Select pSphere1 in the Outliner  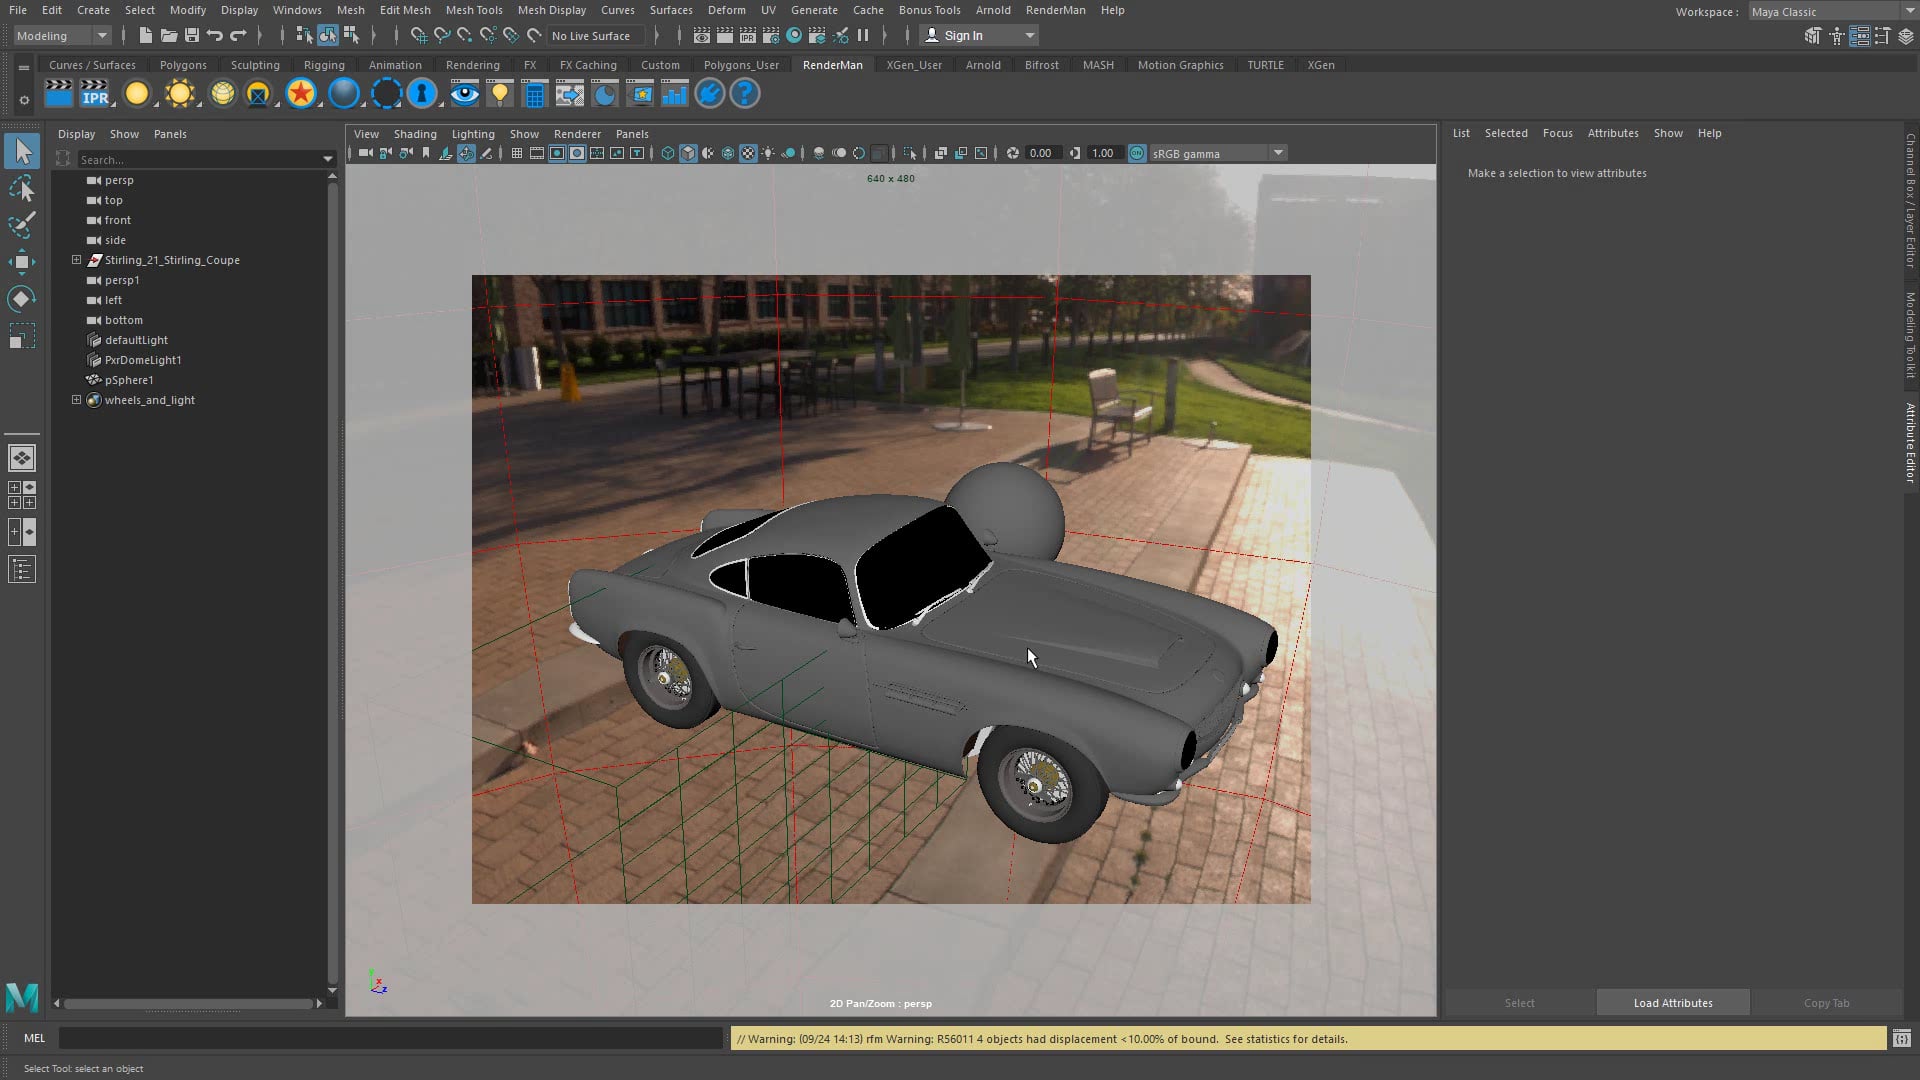tap(131, 380)
